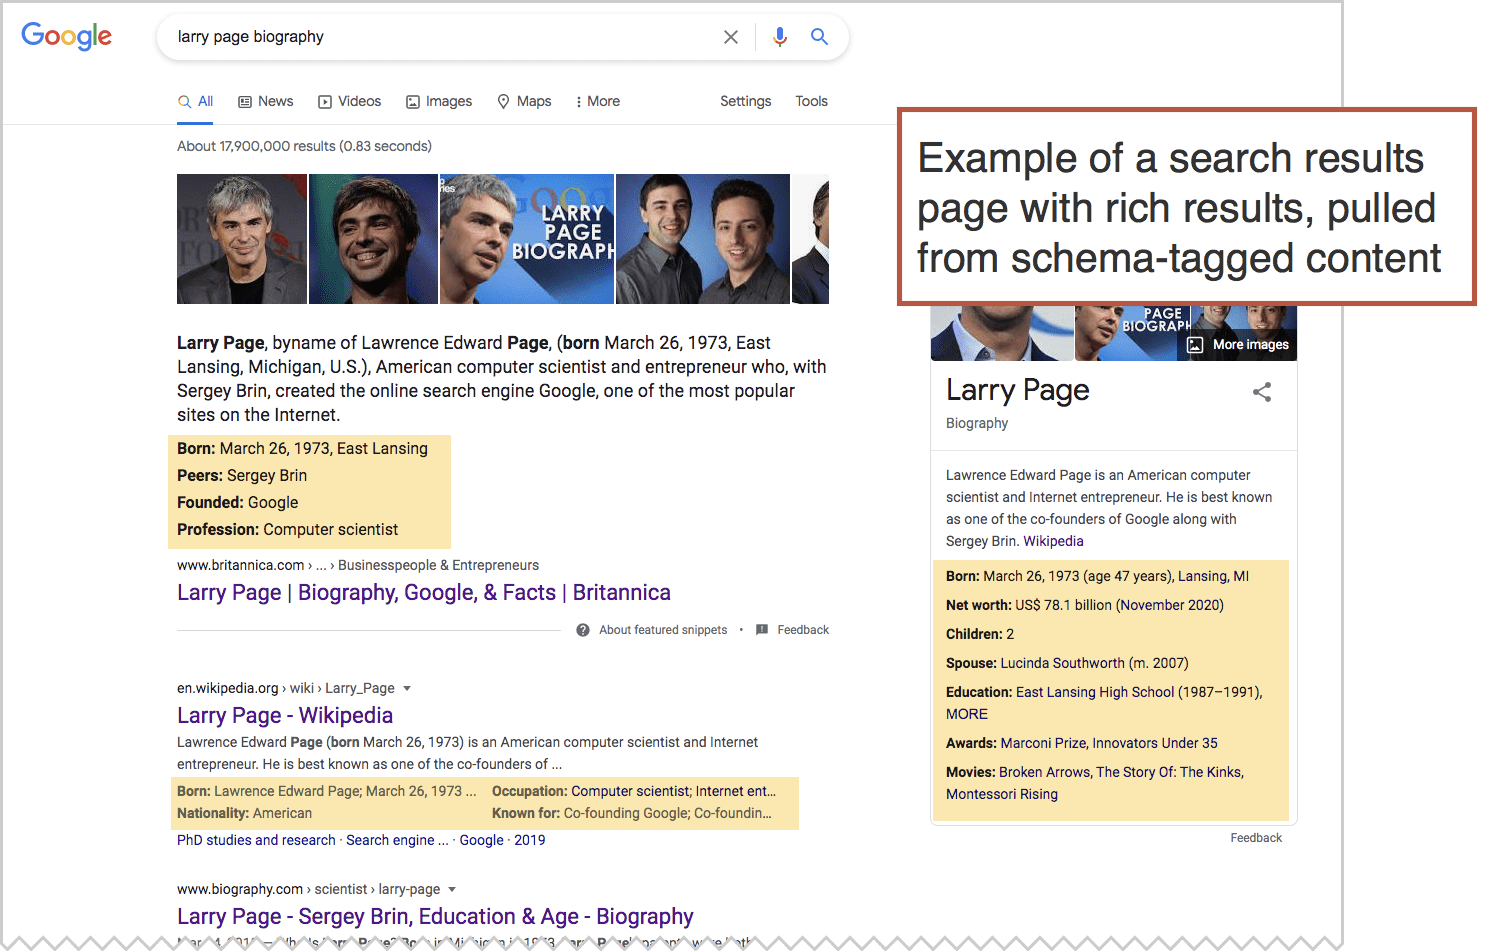Expand education with the MORE link
1498x951 pixels.
[967, 714]
